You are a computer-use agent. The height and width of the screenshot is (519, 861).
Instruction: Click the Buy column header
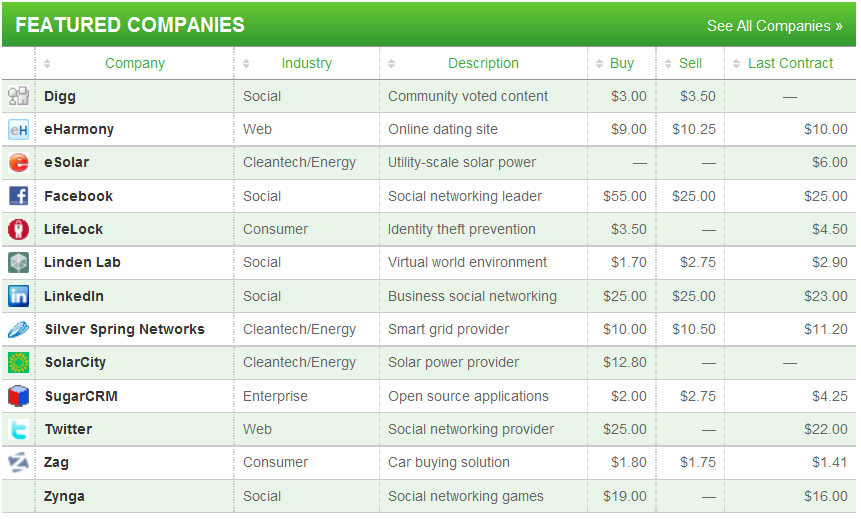coord(621,64)
